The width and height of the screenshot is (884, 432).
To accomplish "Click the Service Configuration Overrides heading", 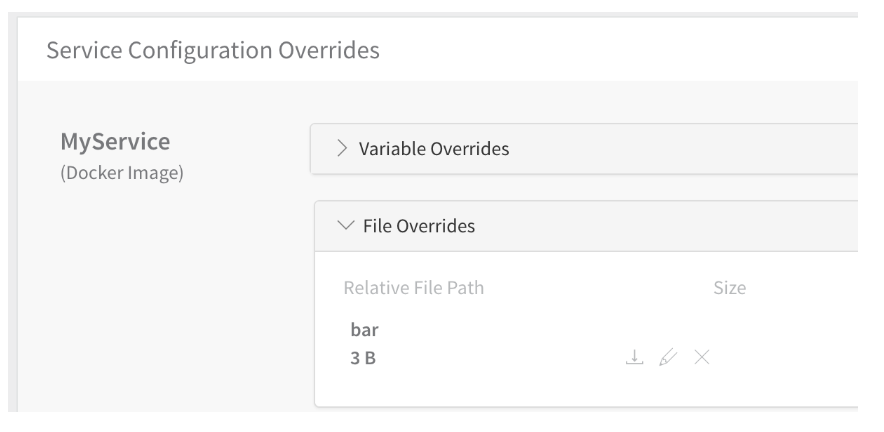I will pyautogui.click(x=213, y=50).
